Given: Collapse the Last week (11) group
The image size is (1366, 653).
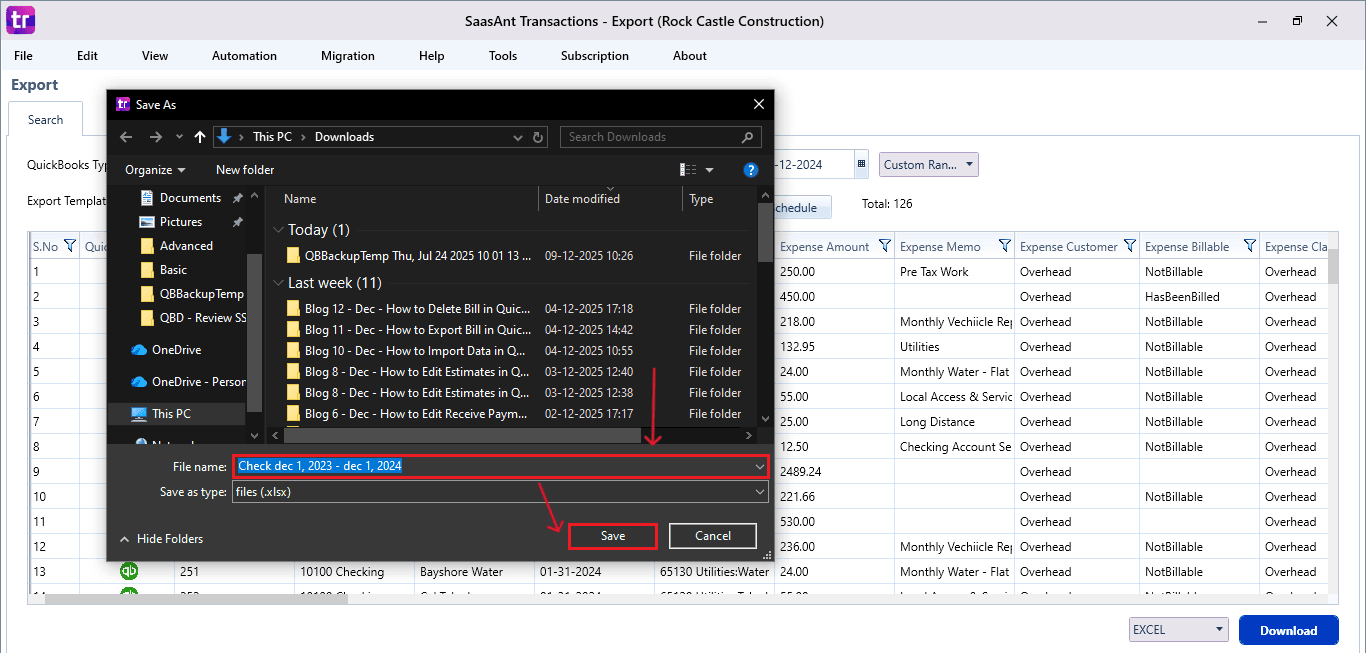Looking at the screenshot, I should (x=278, y=283).
